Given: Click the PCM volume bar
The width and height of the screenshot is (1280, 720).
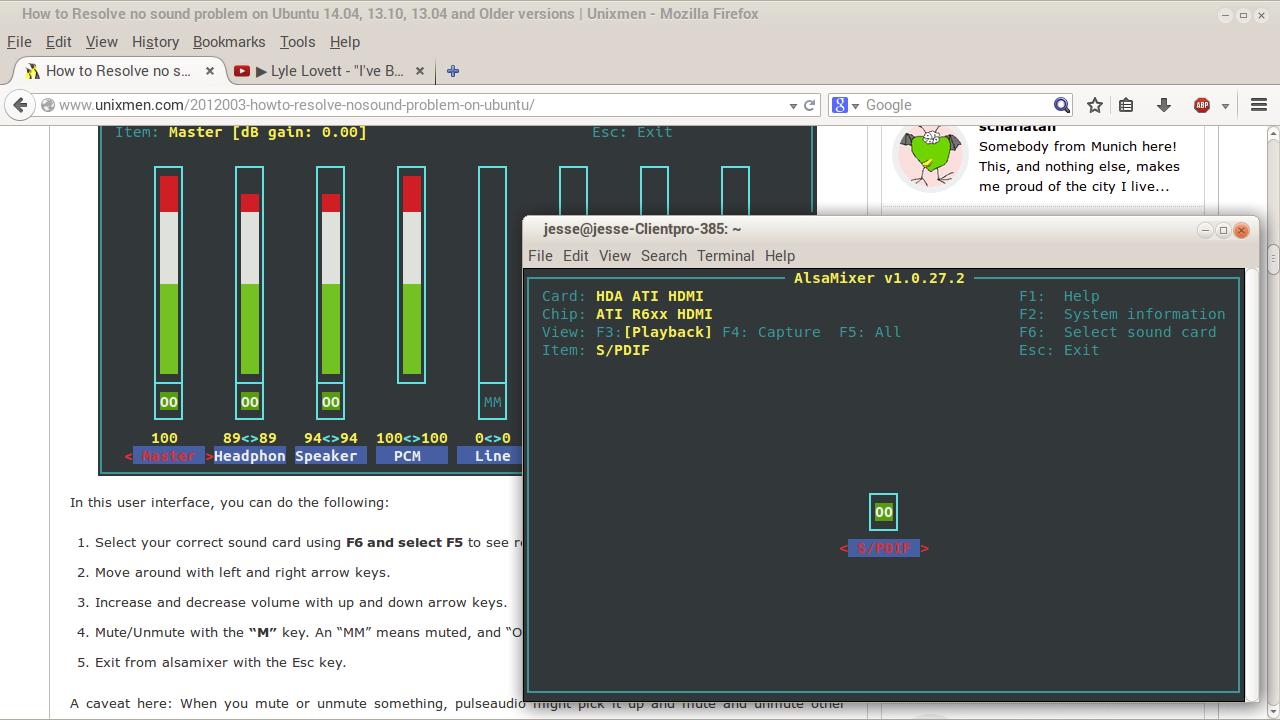Looking at the screenshot, I should pyautogui.click(x=411, y=275).
